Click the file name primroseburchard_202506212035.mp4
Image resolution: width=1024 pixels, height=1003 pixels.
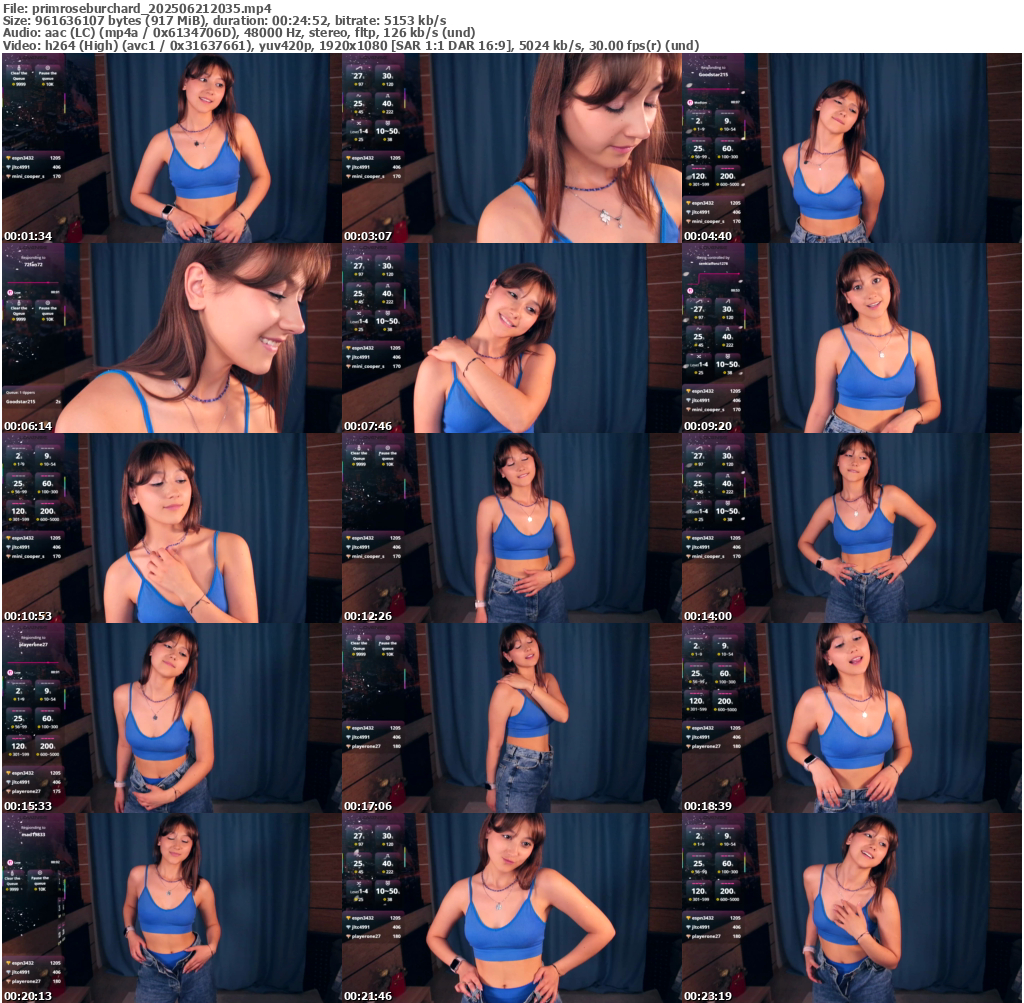(152, 8)
